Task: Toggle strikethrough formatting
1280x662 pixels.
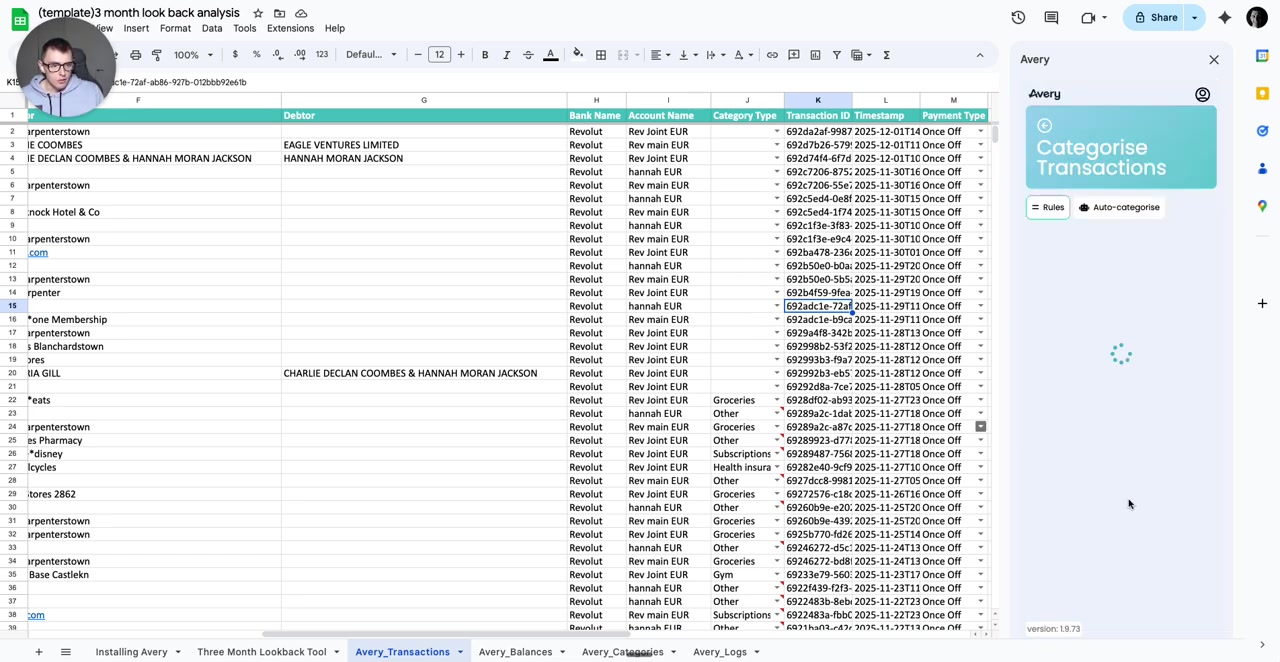Action: pos(528,55)
